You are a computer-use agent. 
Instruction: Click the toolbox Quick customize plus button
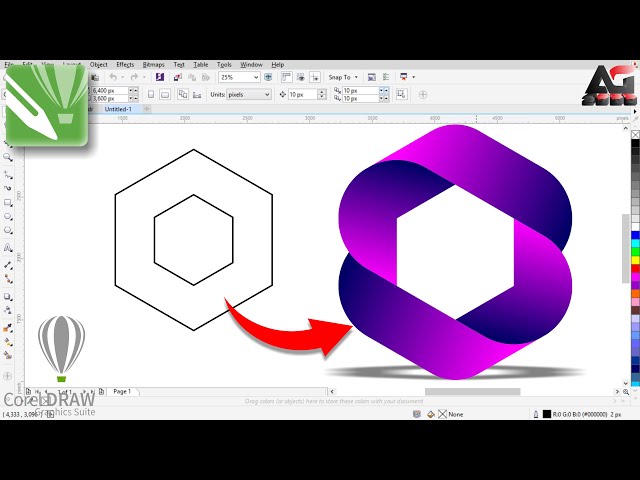(7, 376)
